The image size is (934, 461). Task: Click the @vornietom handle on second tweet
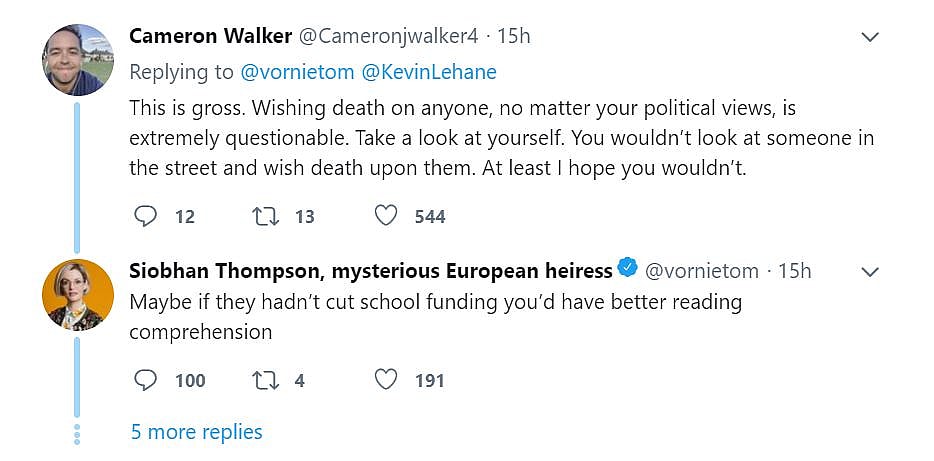pyautogui.click(x=701, y=270)
